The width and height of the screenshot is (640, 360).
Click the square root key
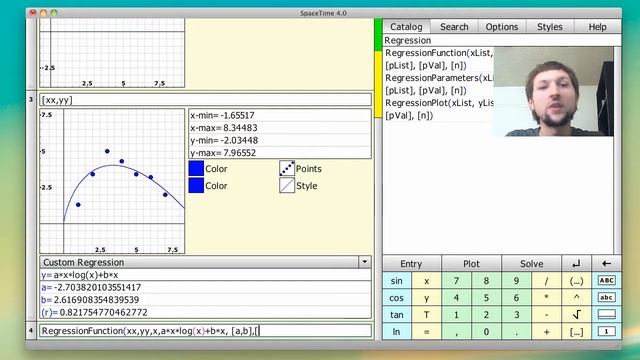(x=576, y=314)
